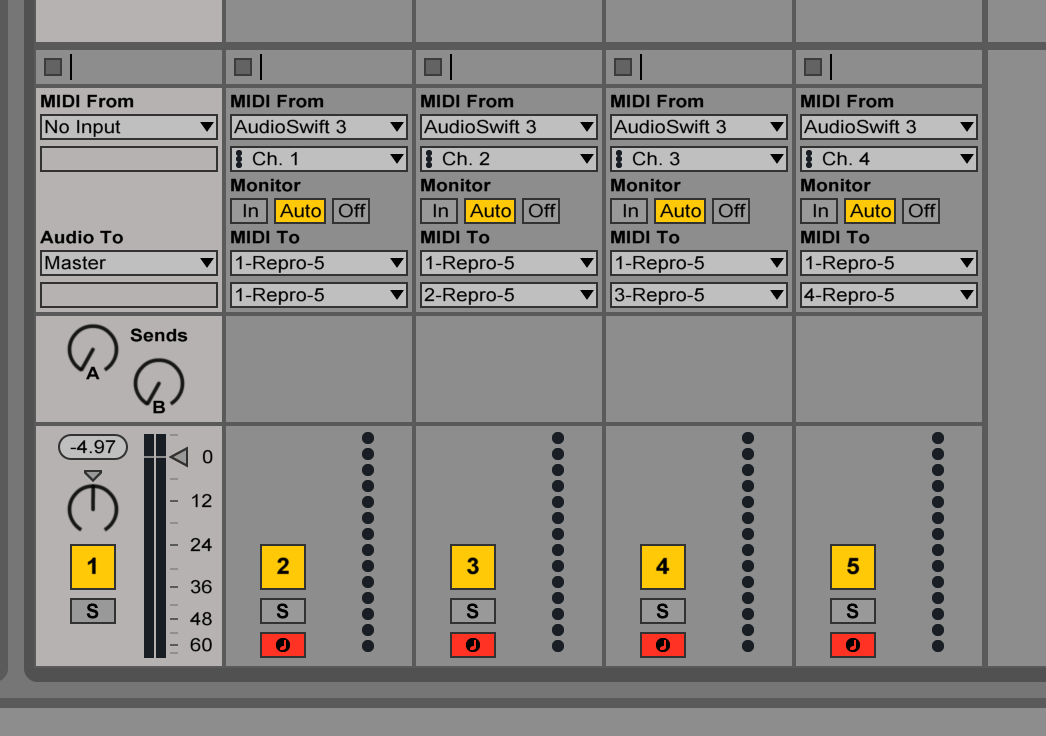This screenshot has width=1046, height=736.
Task: Disarm recording on track 2
Action: [x=283, y=645]
